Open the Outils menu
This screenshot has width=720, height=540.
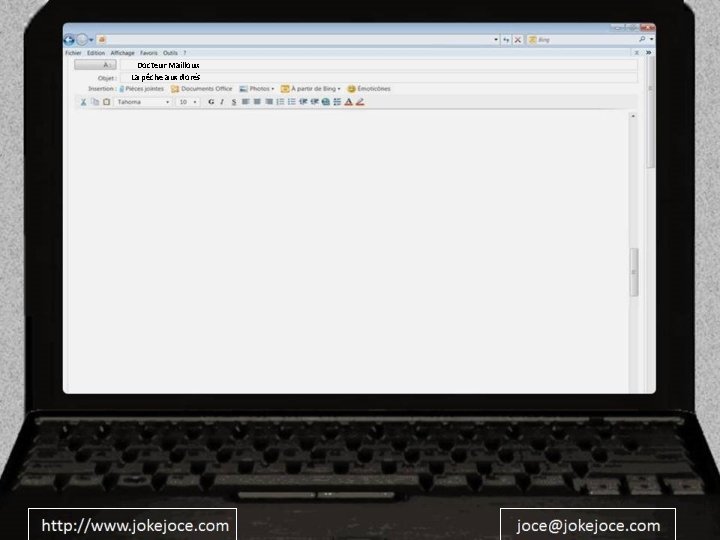click(170, 53)
